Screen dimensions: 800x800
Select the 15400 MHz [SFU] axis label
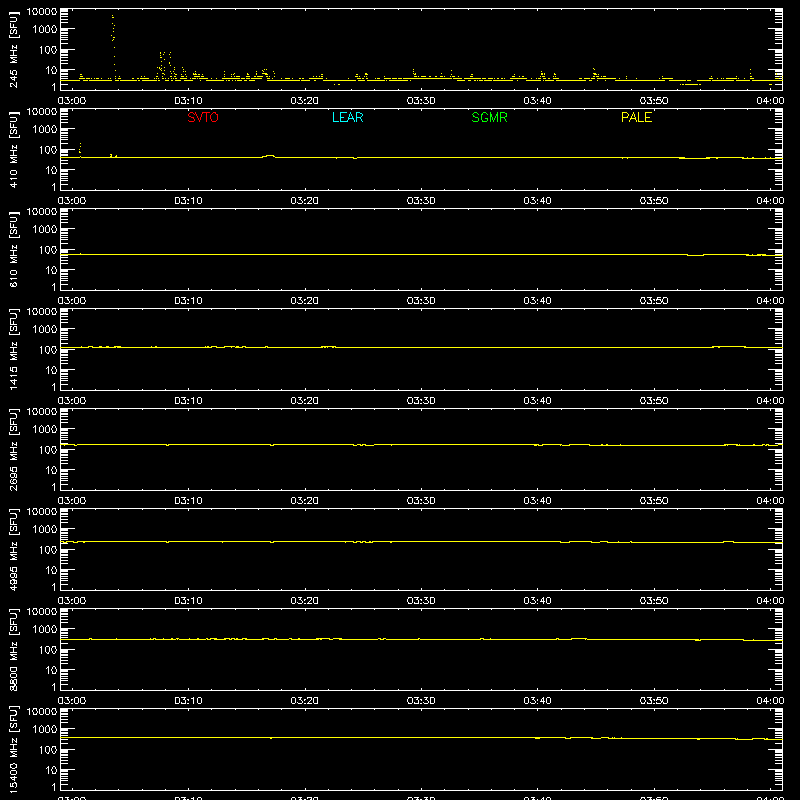(x=13, y=749)
